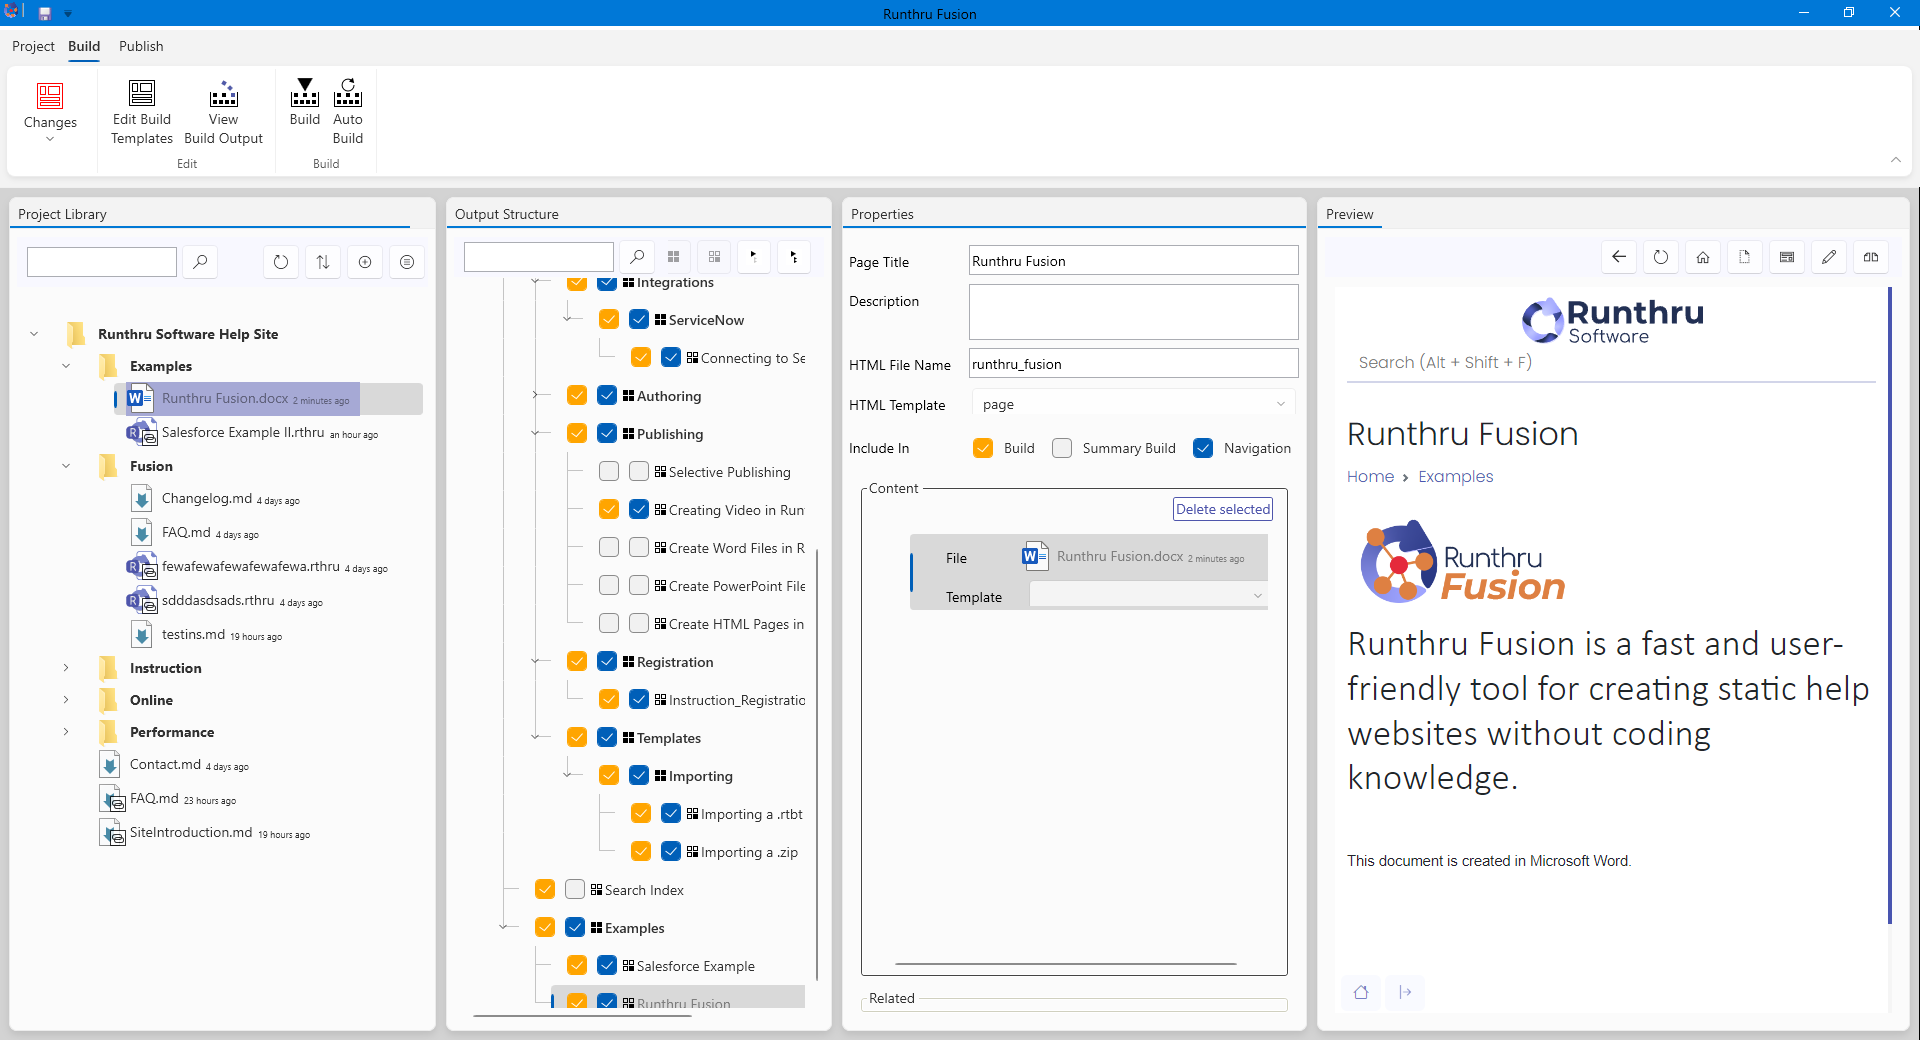Click filled grid icon in Output Structure toolbar
The width and height of the screenshot is (1920, 1040).
[x=674, y=257]
